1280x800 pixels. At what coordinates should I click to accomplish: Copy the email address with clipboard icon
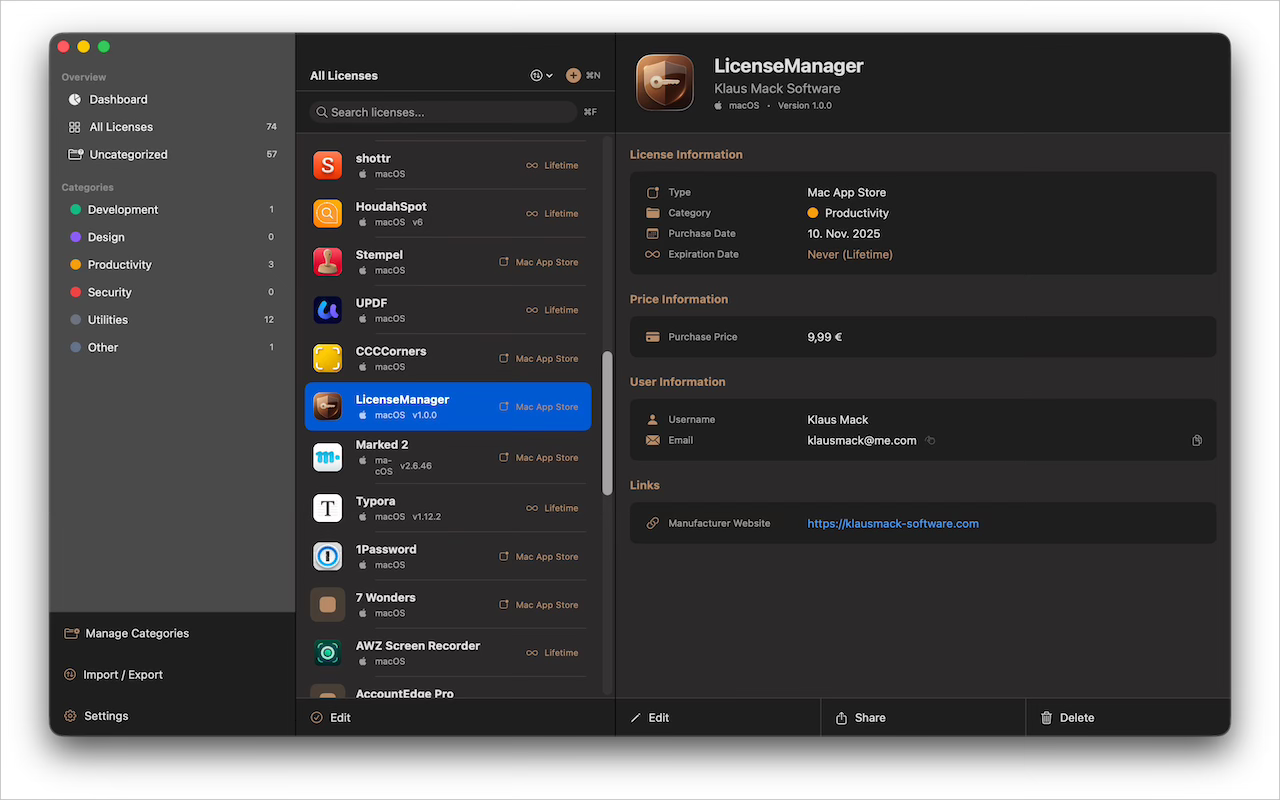coord(1197,440)
